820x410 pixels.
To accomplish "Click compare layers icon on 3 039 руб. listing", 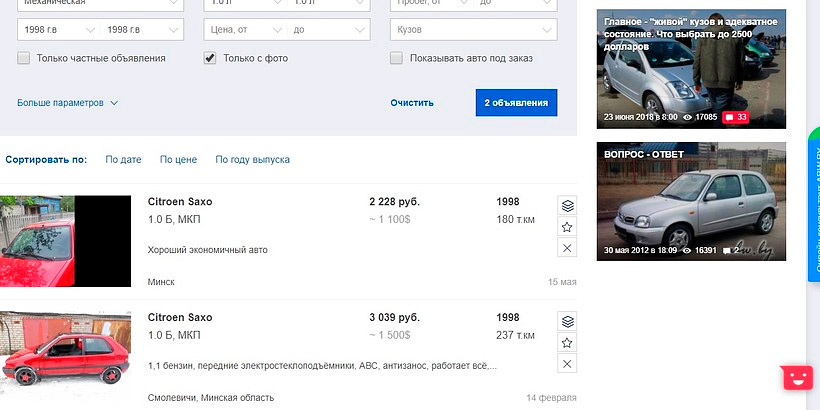I will tap(567, 321).
